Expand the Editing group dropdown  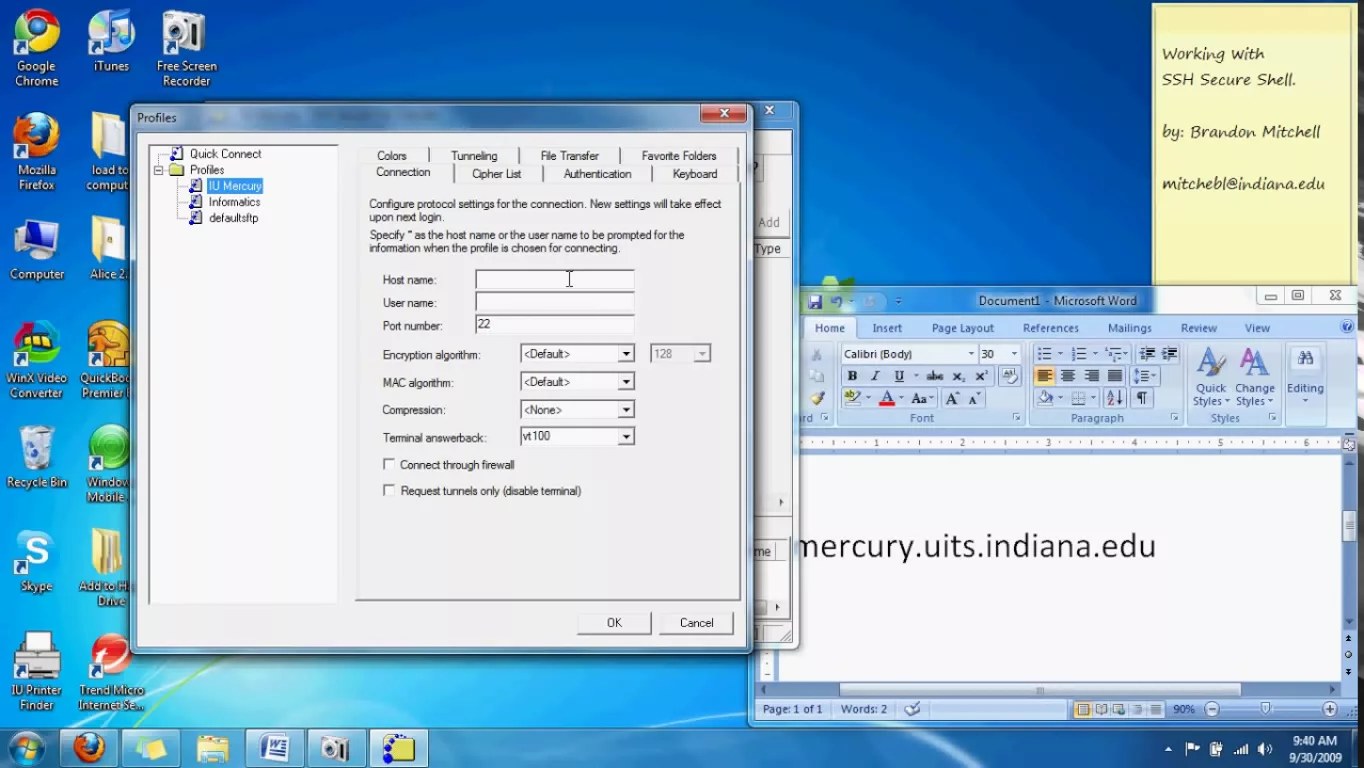pyautogui.click(x=1305, y=378)
